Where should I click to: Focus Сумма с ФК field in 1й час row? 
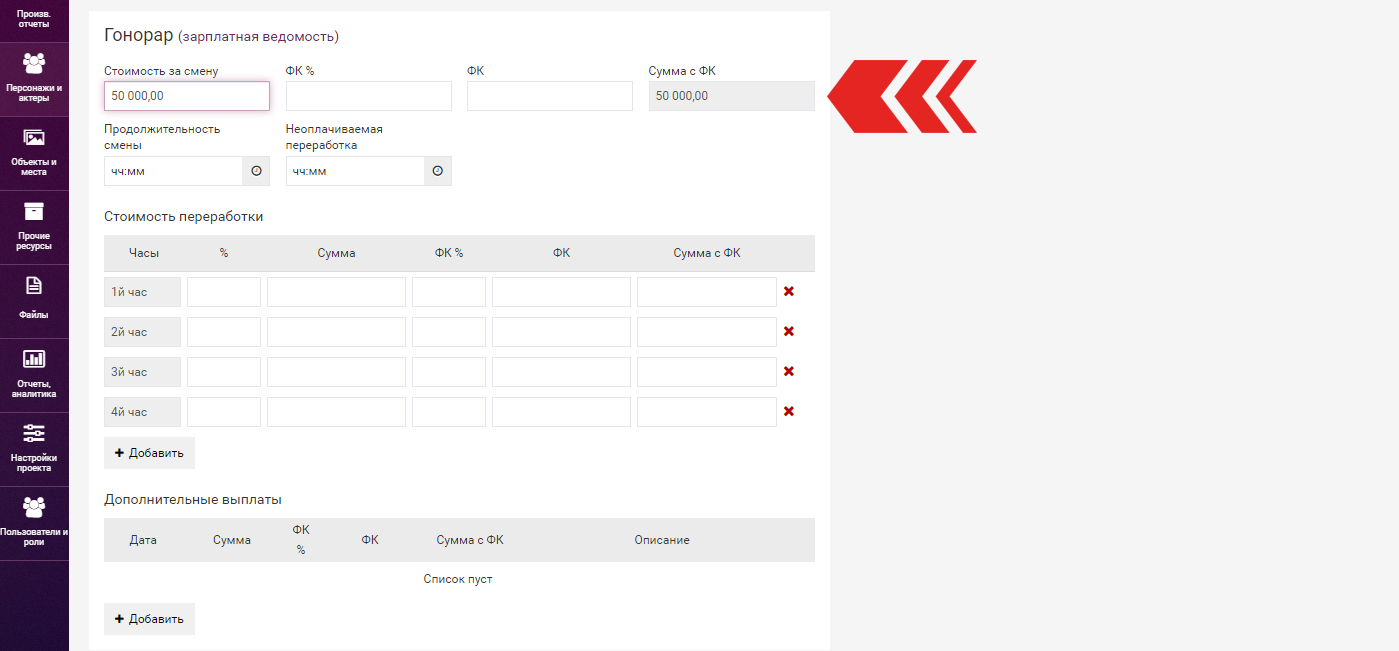(x=707, y=292)
